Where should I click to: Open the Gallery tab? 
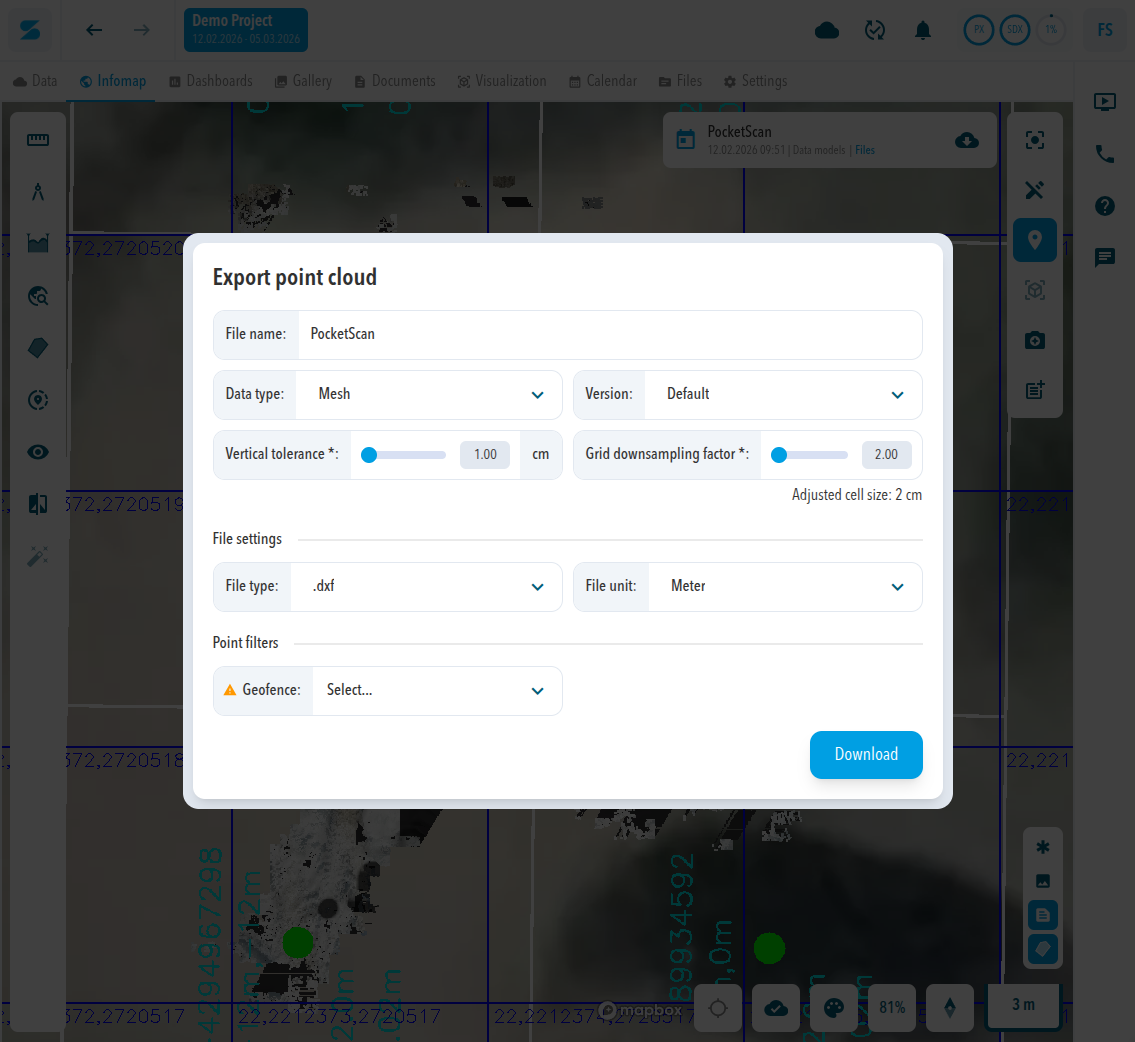[303, 81]
